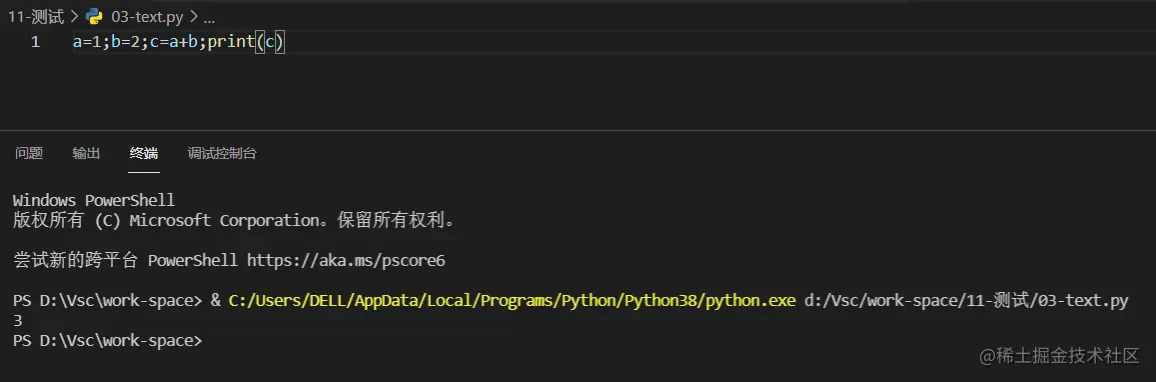Switch to the 问题 panel tab

(x=29, y=153)
